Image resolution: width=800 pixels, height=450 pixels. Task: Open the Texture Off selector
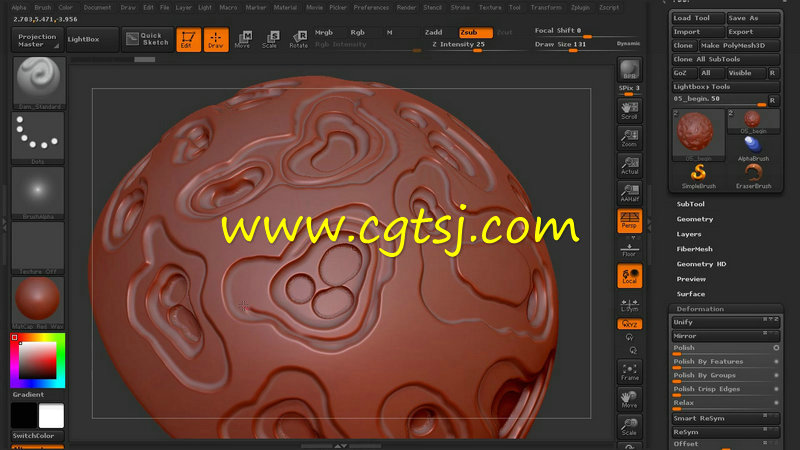click(38, 248)
